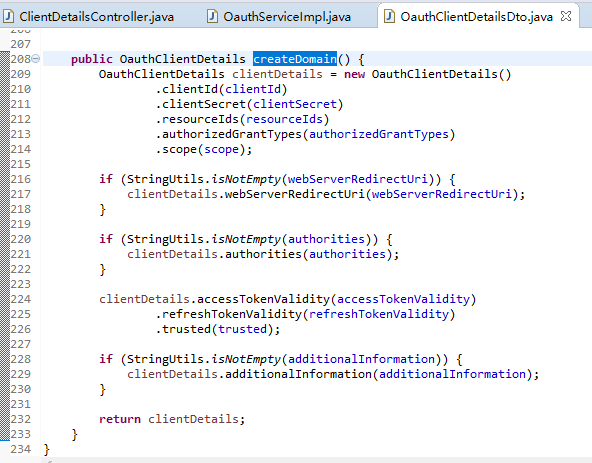Select the OauthClientDetailsDto.java tab
The height and width of the screenshot is (463, 592).
pyautogui.click(x=476, y=17)
